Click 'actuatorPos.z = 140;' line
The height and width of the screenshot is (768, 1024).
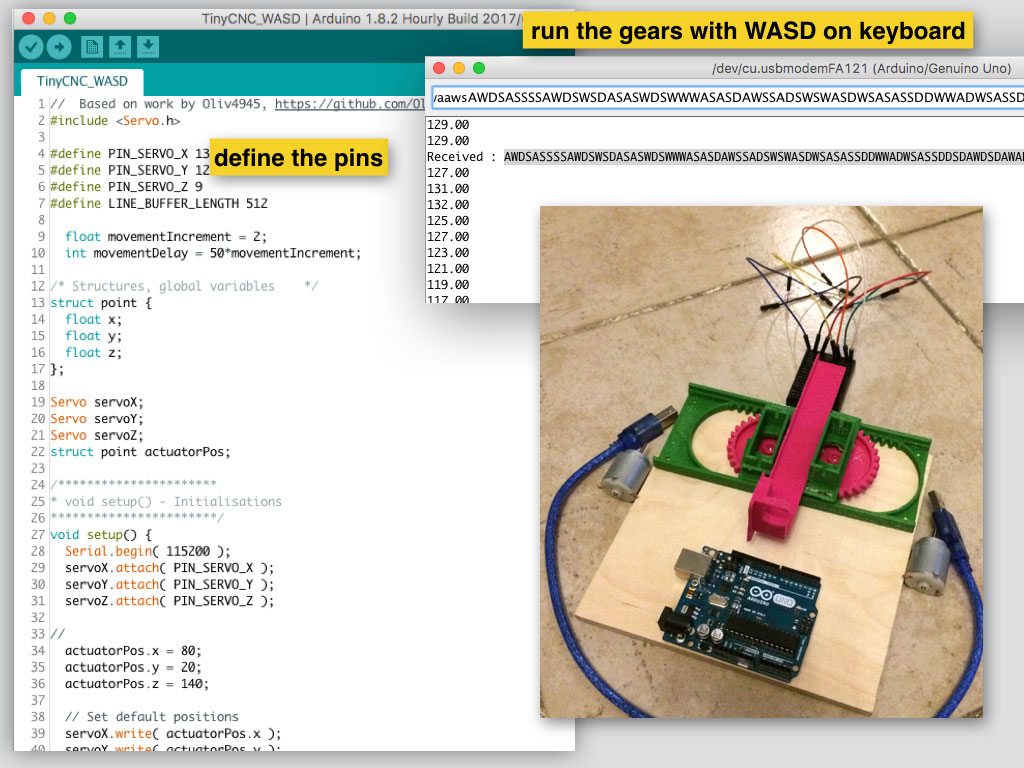click(137, 684)
